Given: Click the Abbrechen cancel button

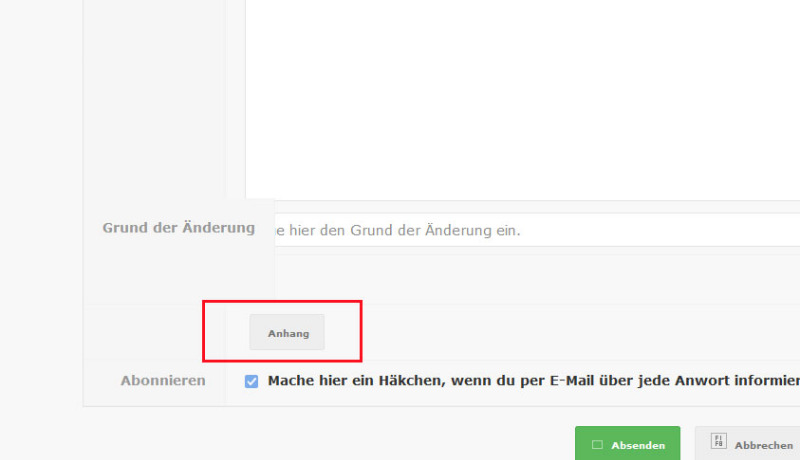Looking at the screenshot, I should pyautogui.click(x=747, y=444).
